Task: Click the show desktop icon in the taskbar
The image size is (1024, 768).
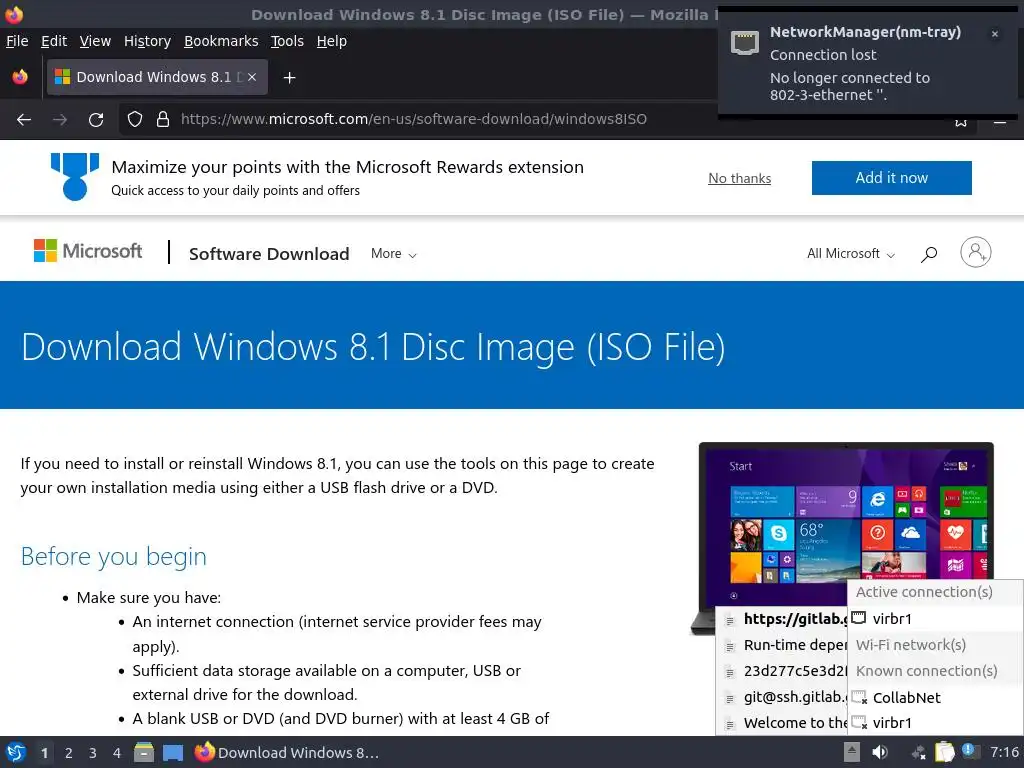Action: (x=172, y=752)
